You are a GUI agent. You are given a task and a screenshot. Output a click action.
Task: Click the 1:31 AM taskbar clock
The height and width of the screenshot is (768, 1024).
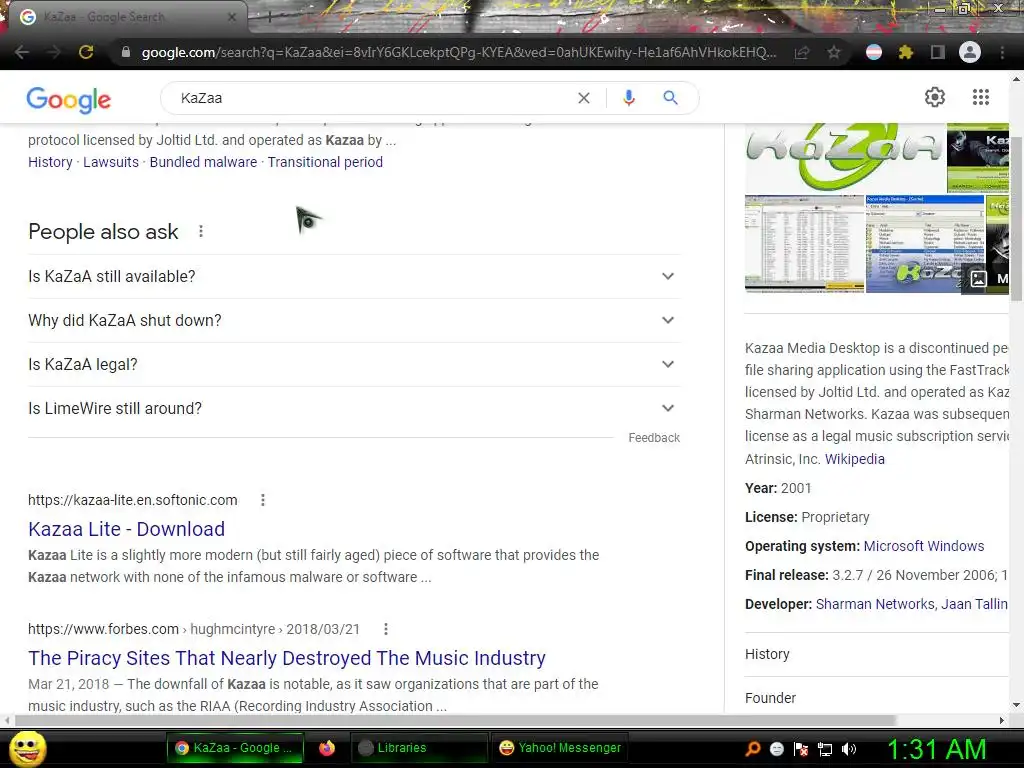tap(936, 749)
